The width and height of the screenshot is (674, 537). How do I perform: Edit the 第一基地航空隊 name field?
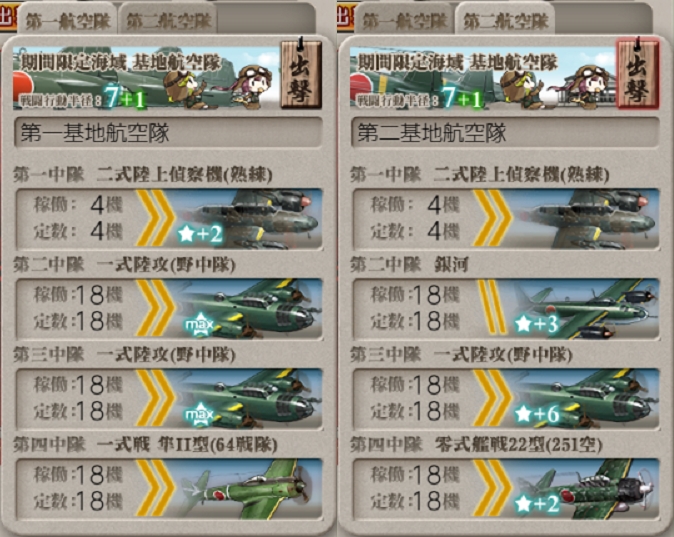point(168,132)
